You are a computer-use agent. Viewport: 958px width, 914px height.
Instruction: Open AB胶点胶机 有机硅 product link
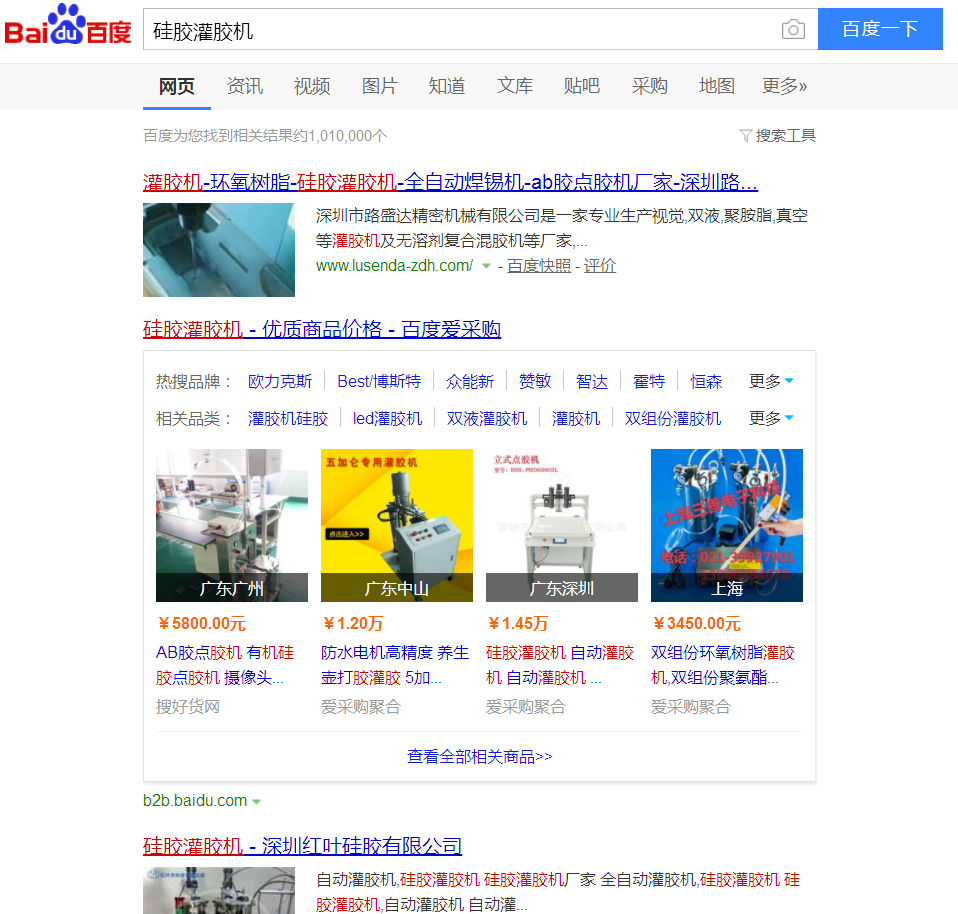225,665
